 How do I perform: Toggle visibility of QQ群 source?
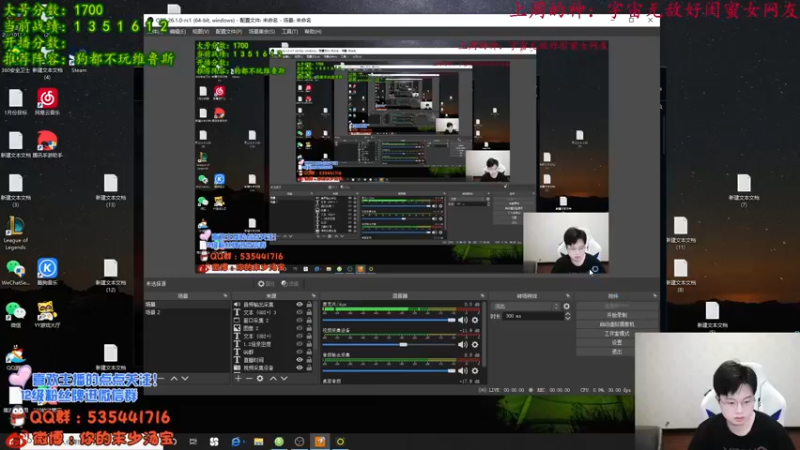point(299,352)
